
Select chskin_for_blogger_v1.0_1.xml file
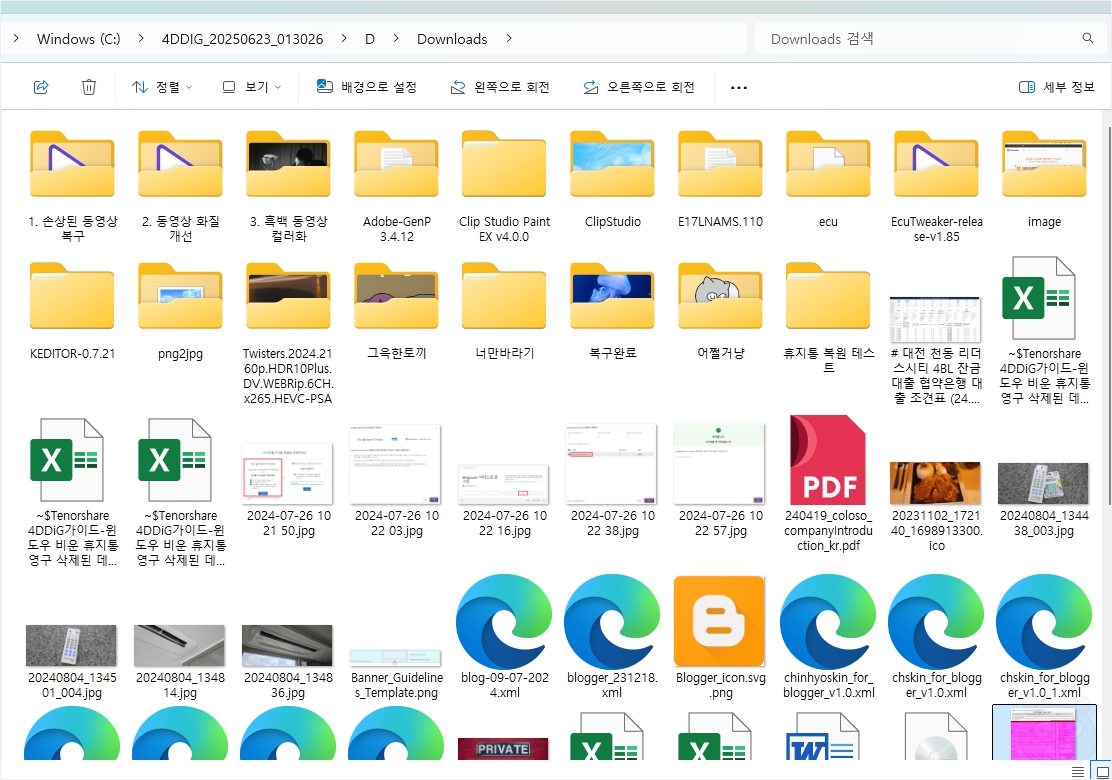click(1044, 637)
